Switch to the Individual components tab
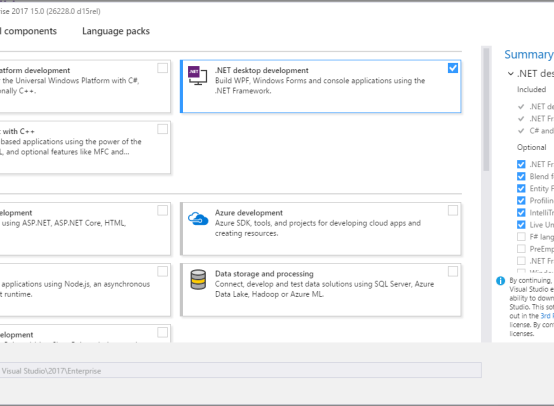The width and height of the screenshot is (554, 406). point(29,31)
